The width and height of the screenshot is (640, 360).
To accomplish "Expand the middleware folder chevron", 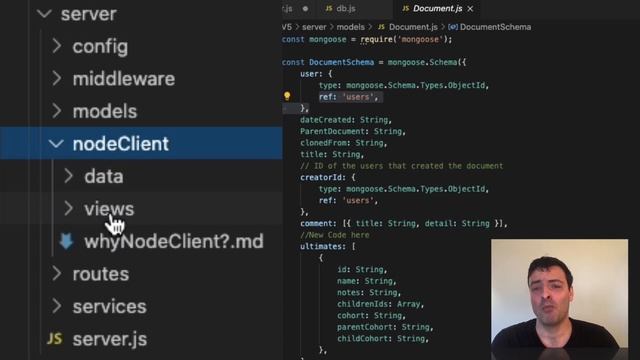I will point(57,79).
